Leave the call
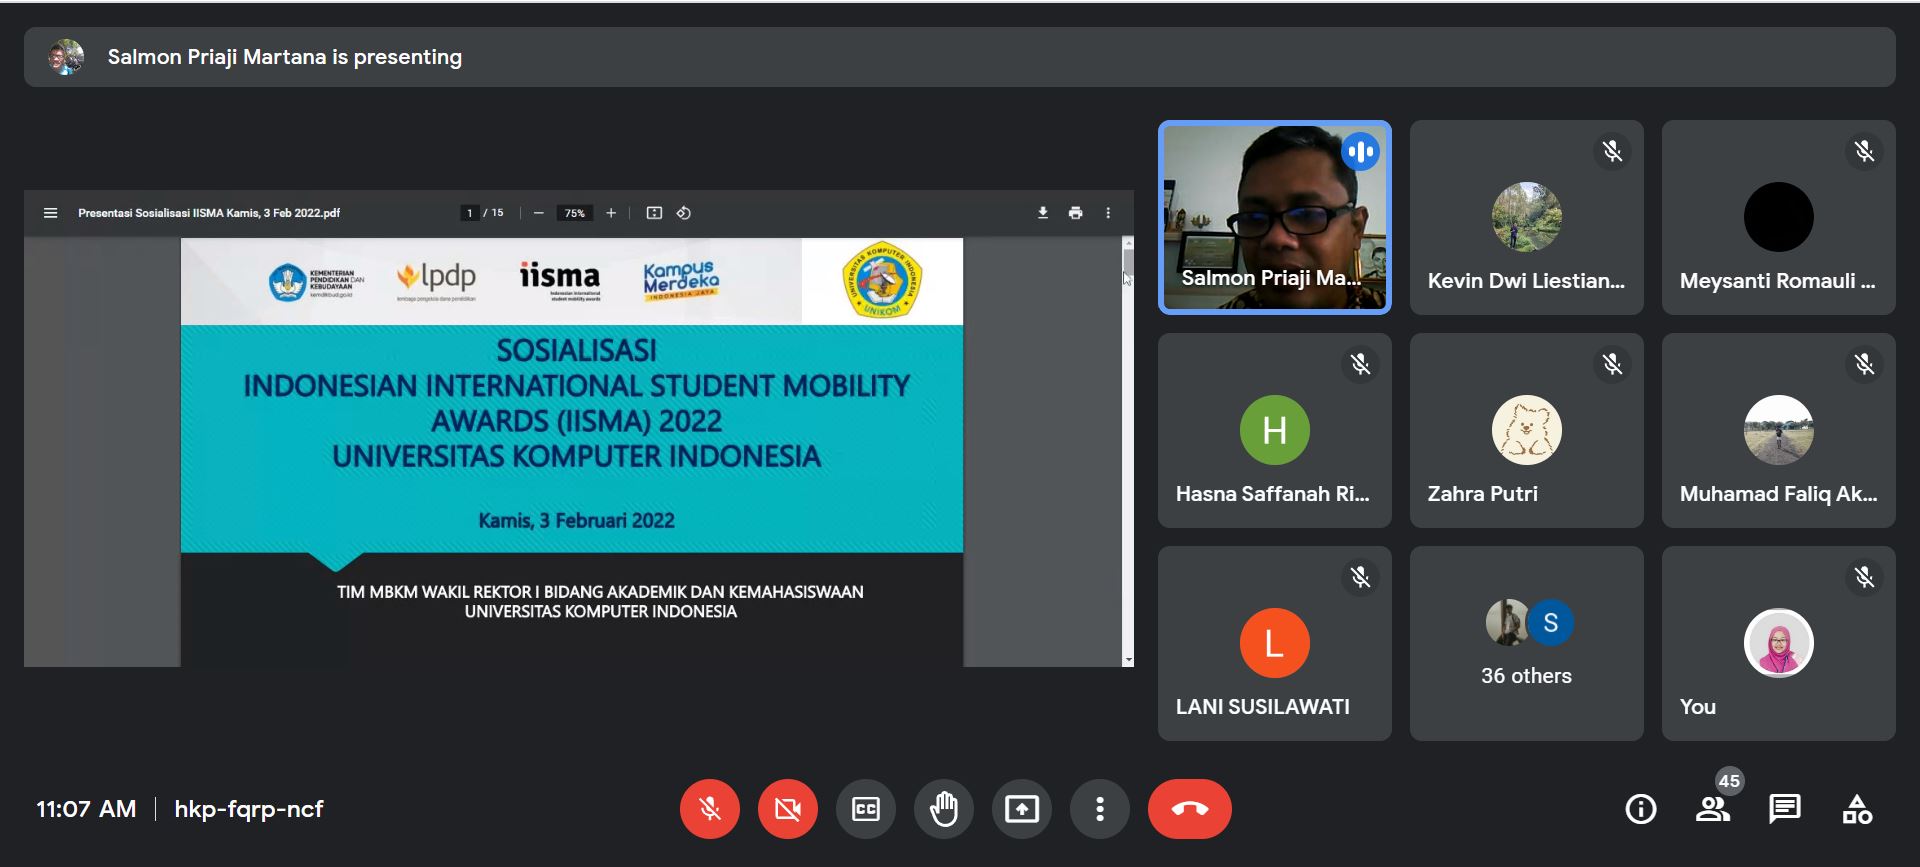Image resolution: width=1920 pixels, height=867 pixels. click(1189, 809)
